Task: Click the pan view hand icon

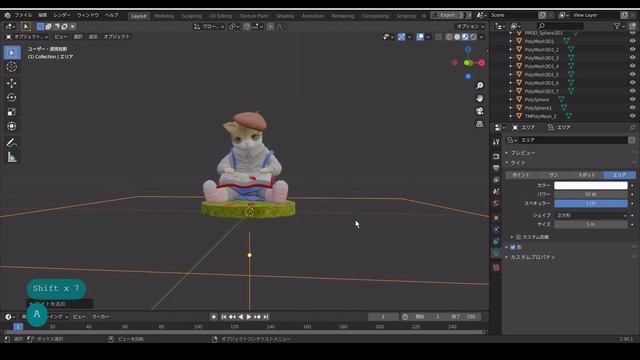Action: click(480, 98)
